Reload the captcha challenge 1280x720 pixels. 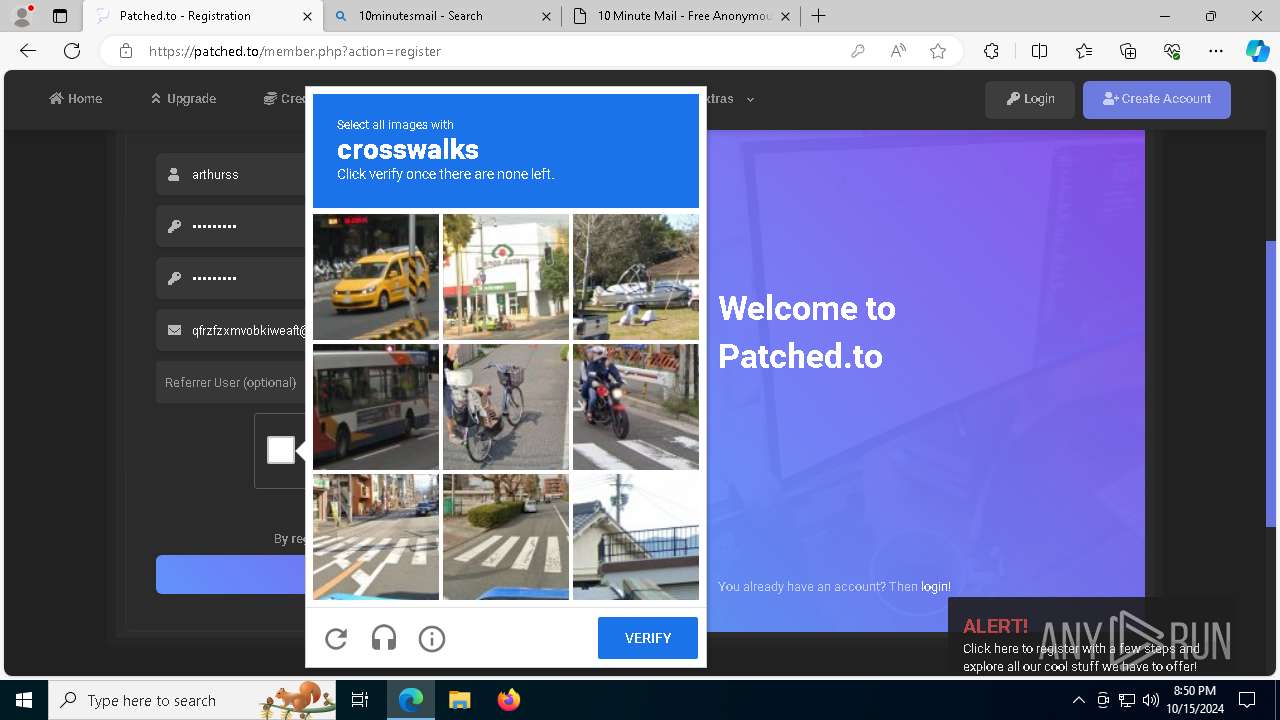click(x=336, y=638)
